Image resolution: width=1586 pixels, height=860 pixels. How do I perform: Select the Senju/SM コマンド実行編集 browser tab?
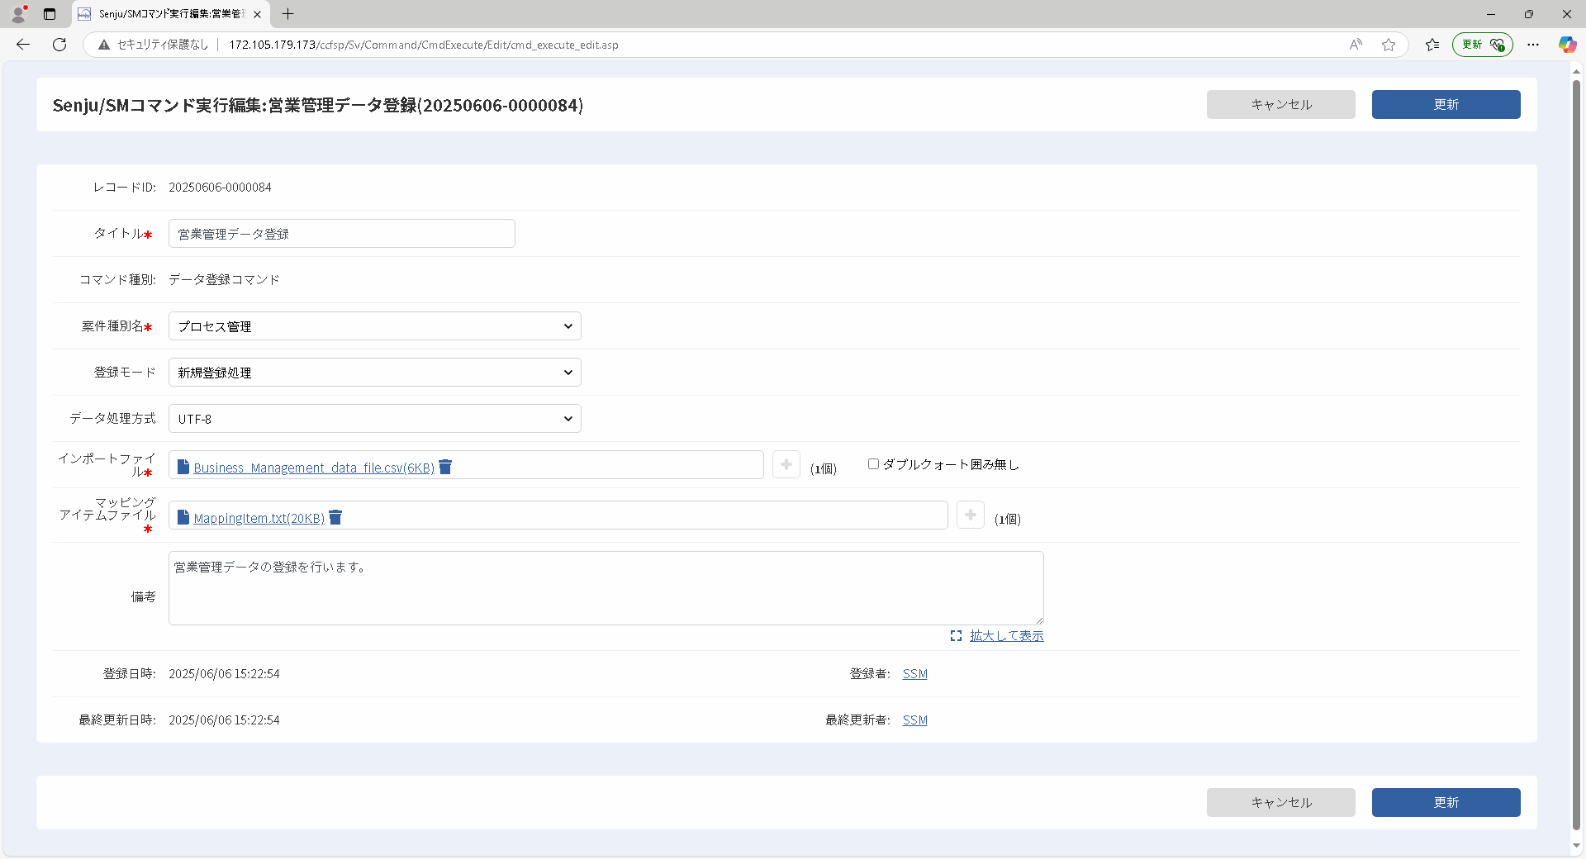tap(170, 14)
